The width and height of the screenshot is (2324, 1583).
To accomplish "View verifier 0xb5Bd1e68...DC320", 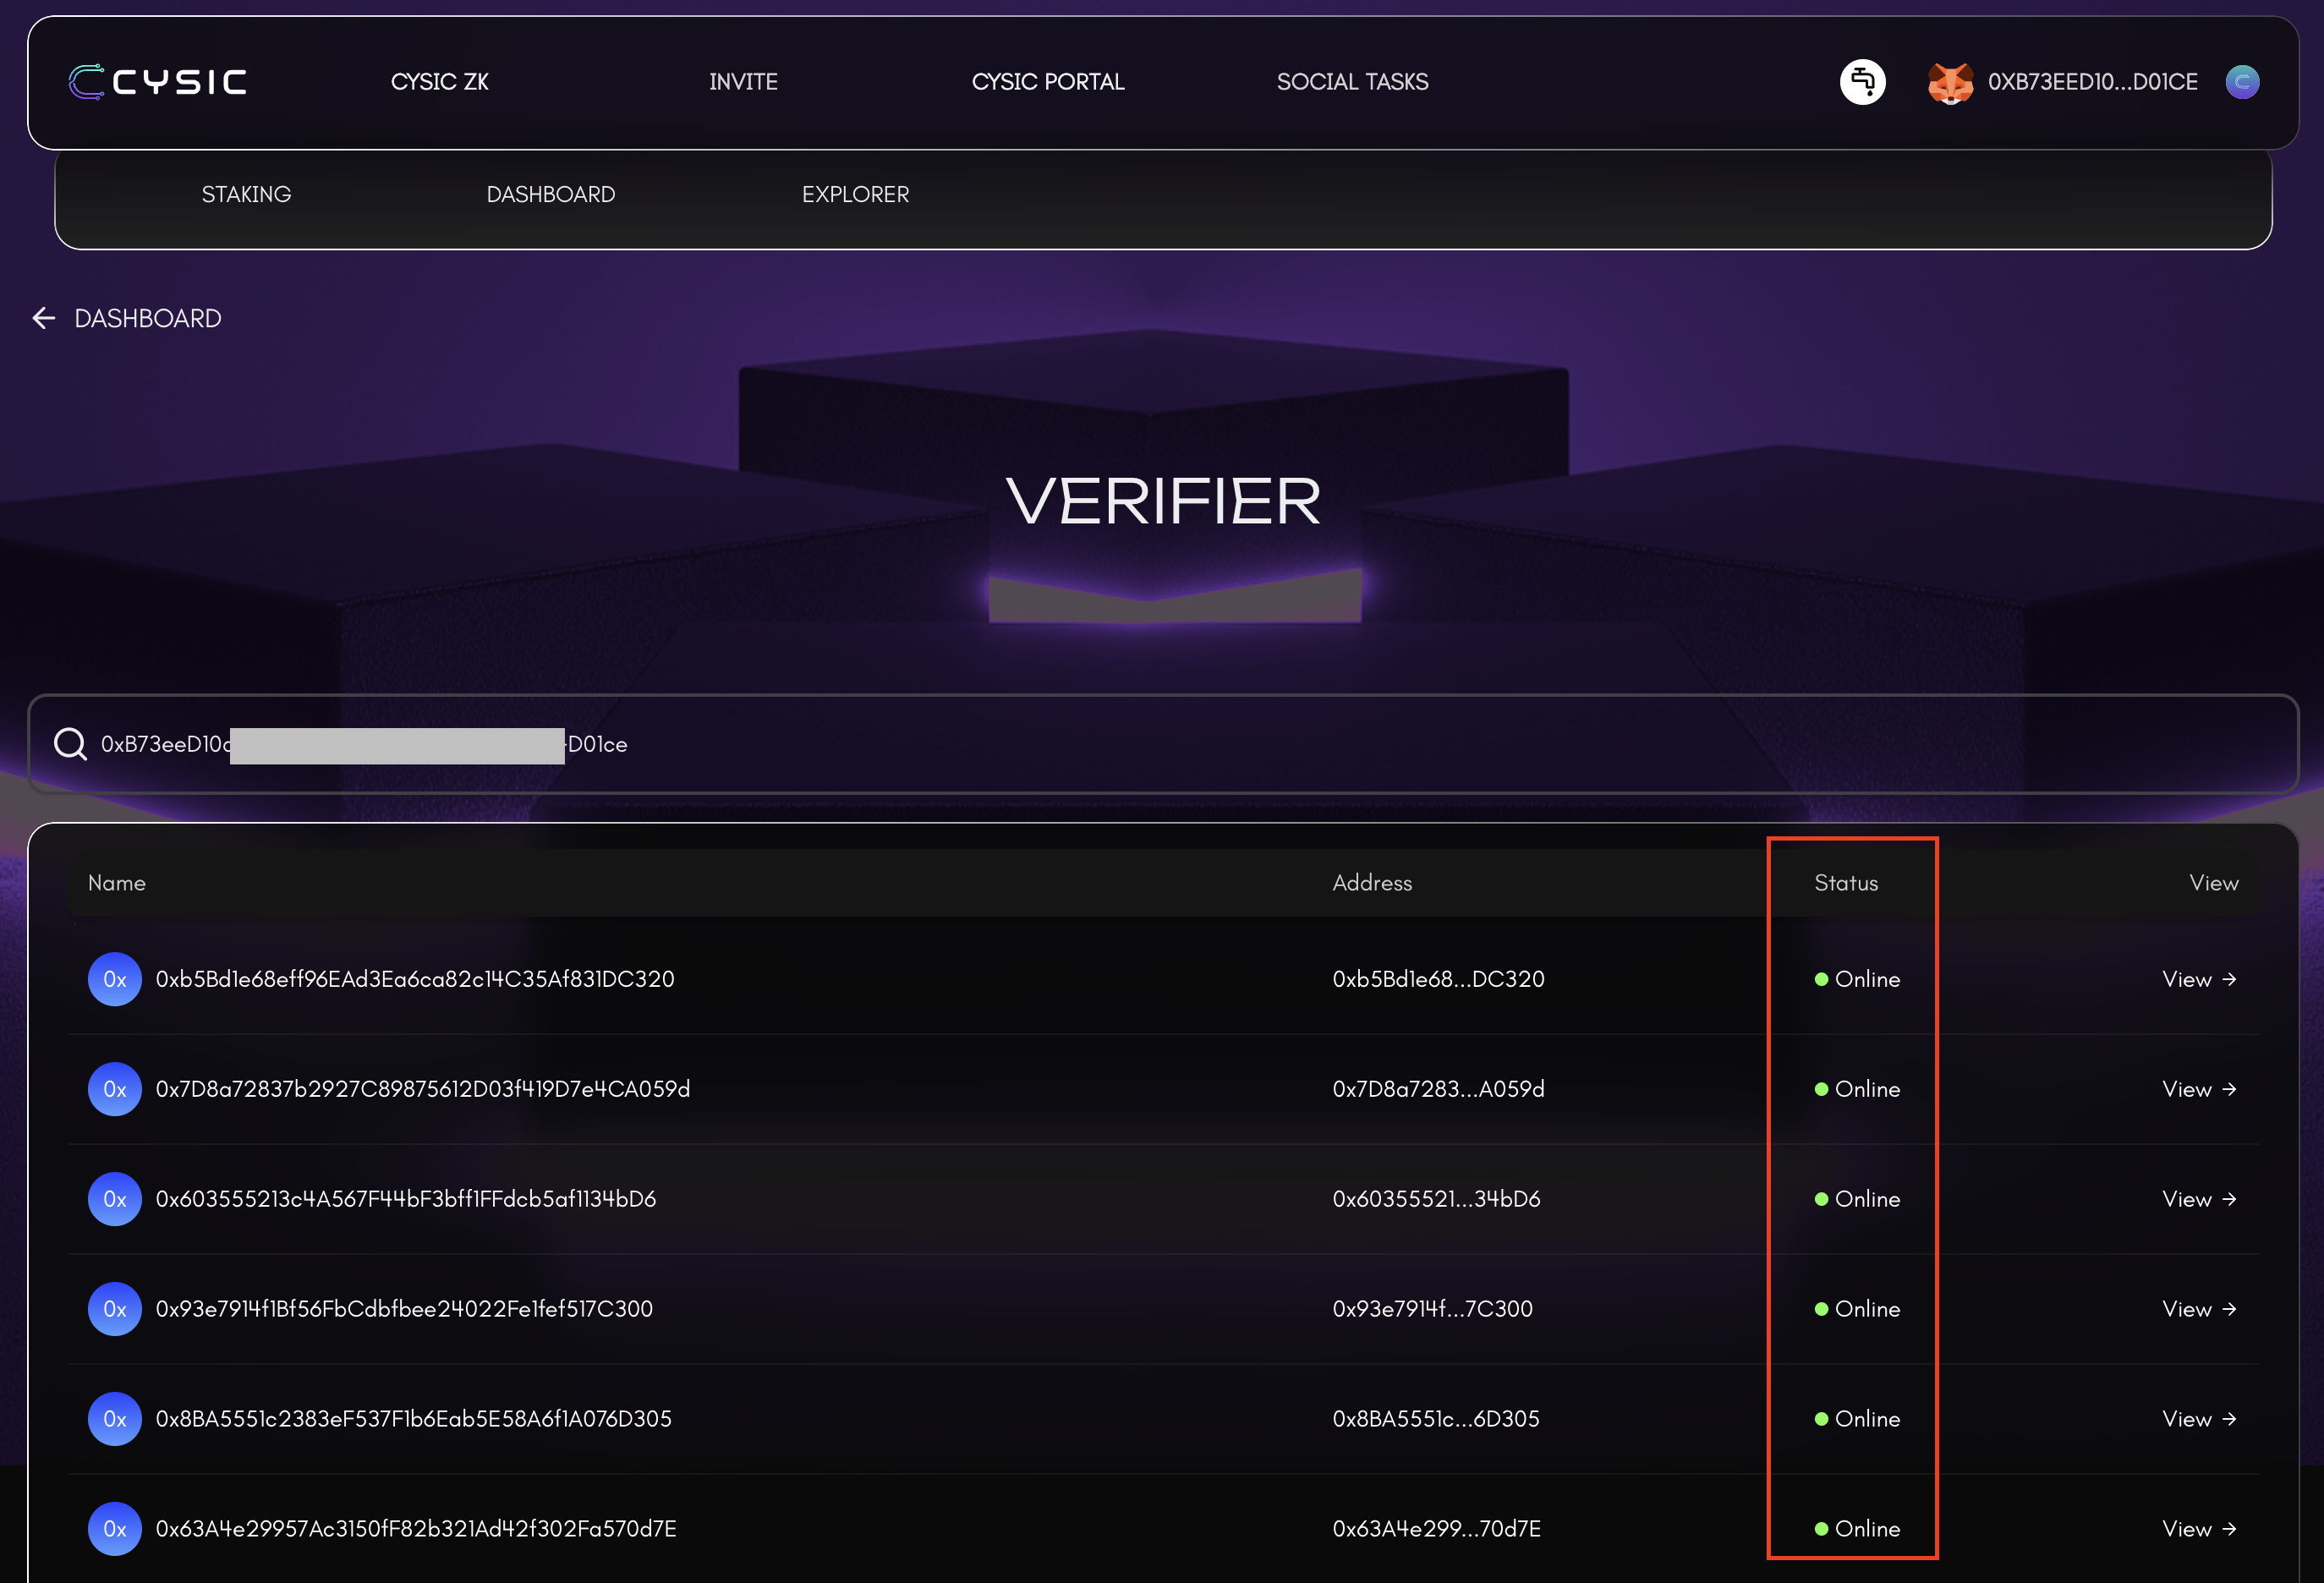I will coord(2199,979).
